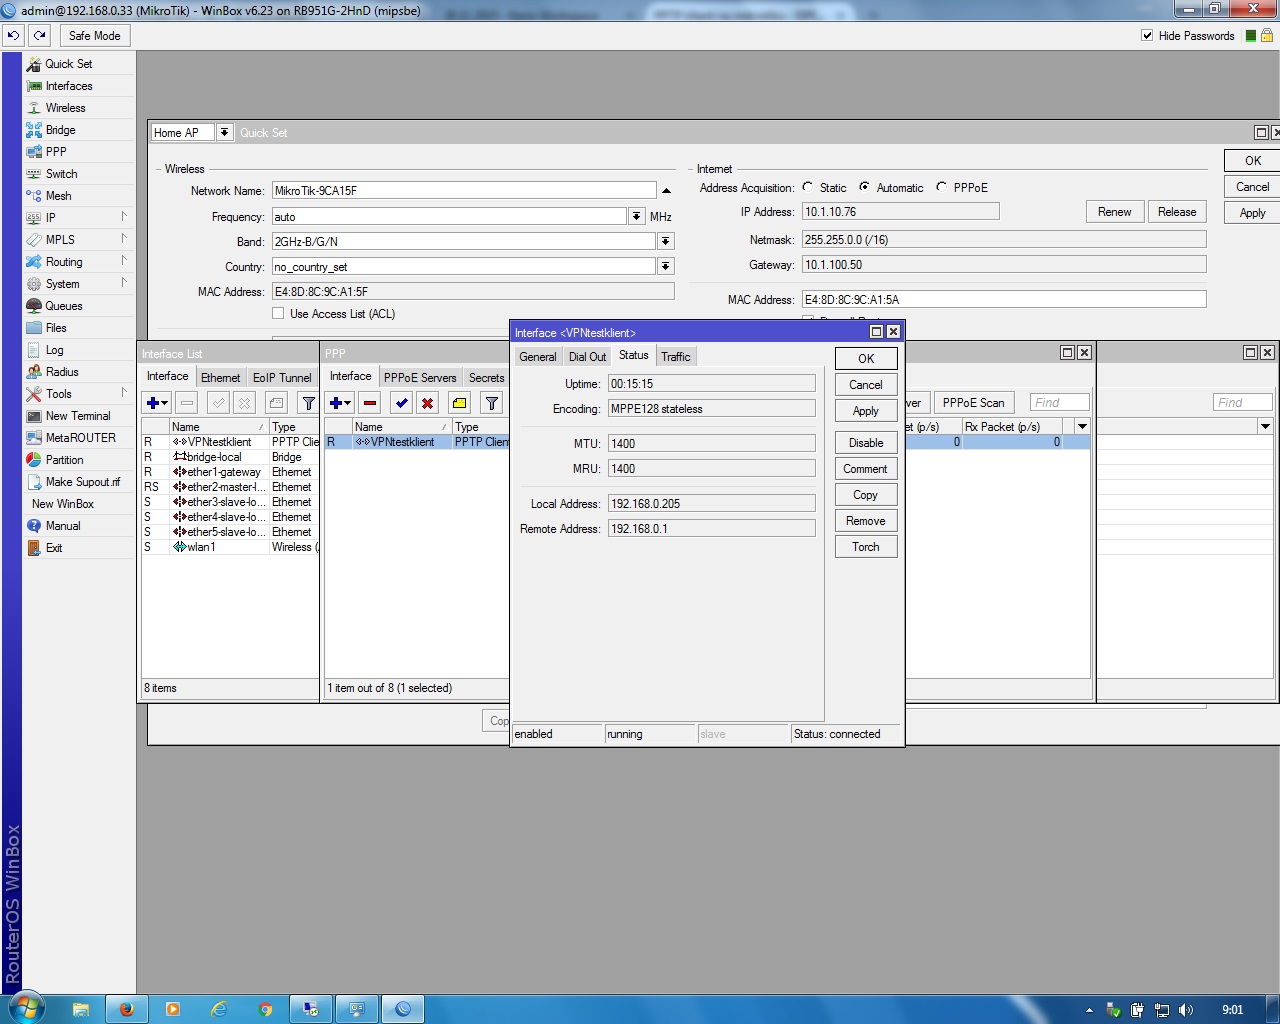This screenshot has width=1280, height=1024.
Task: Click PPPoE Scan button
Action: pos(973,403)
